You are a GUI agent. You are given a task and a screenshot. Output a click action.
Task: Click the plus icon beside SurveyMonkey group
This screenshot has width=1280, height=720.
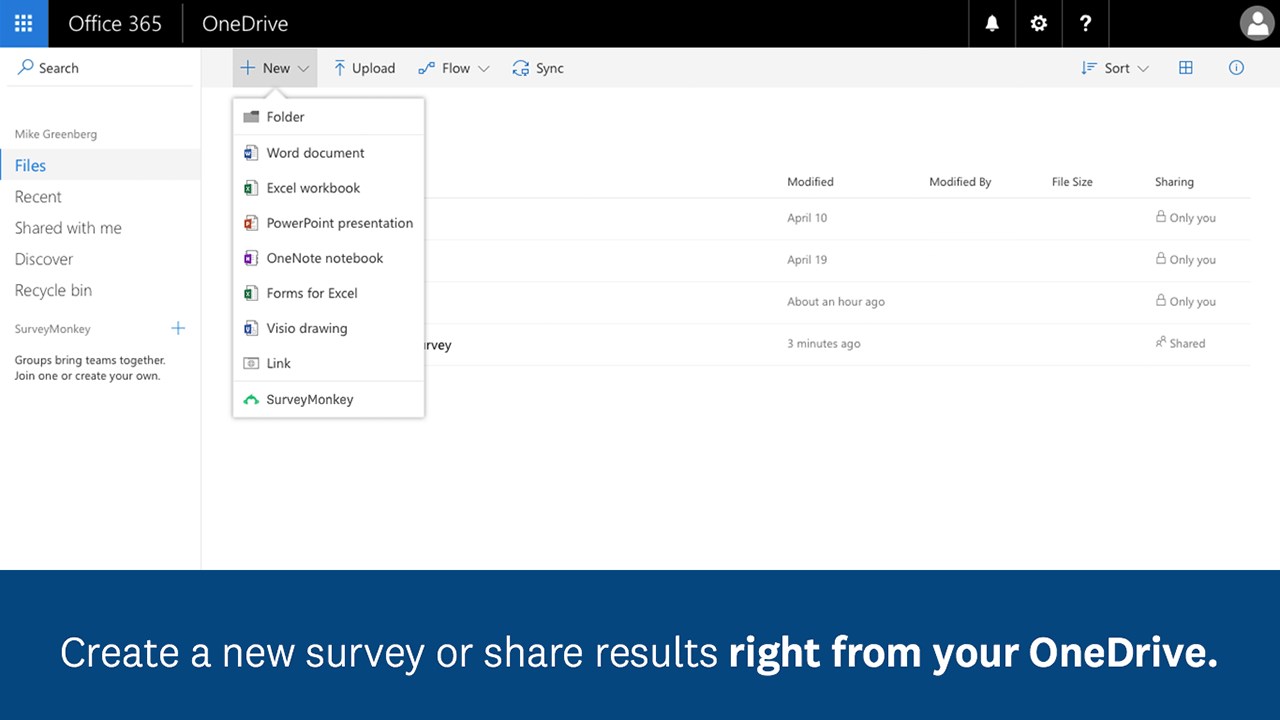[178, 328]
